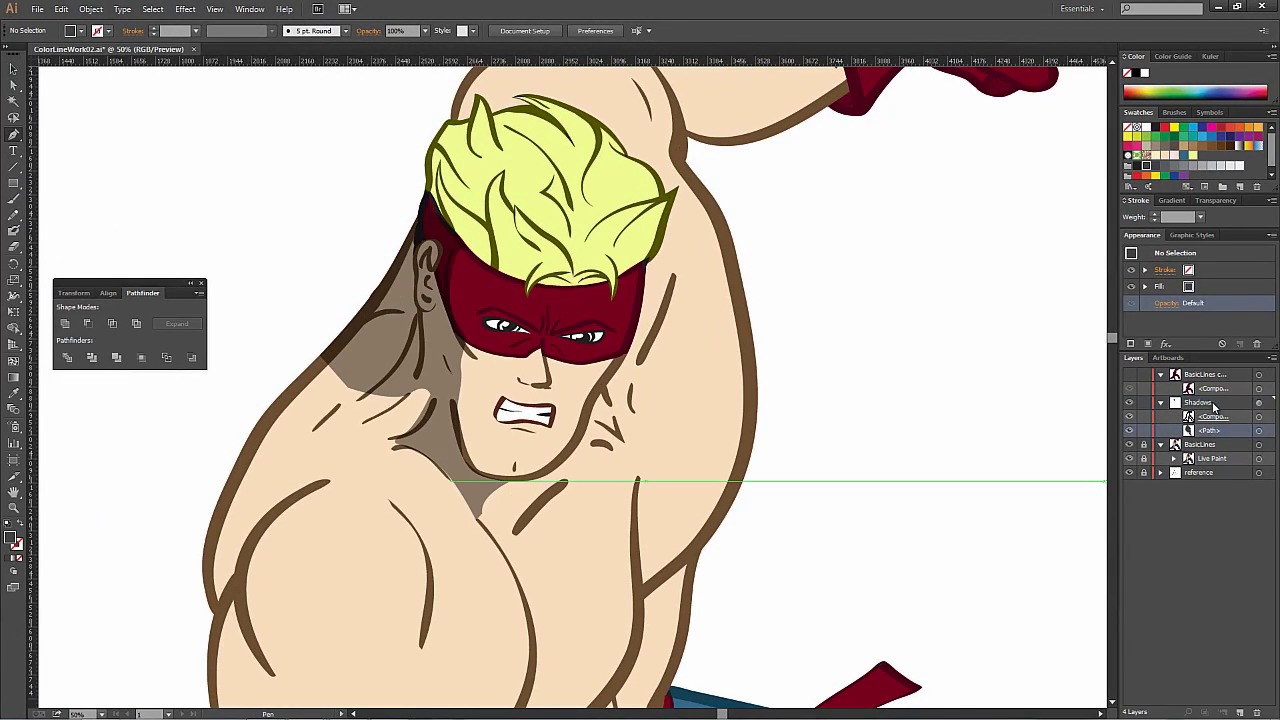This screenshot has width=1280, height=720.
Task: Switch to the Artboards tab
Action: tap(1167, 358)
